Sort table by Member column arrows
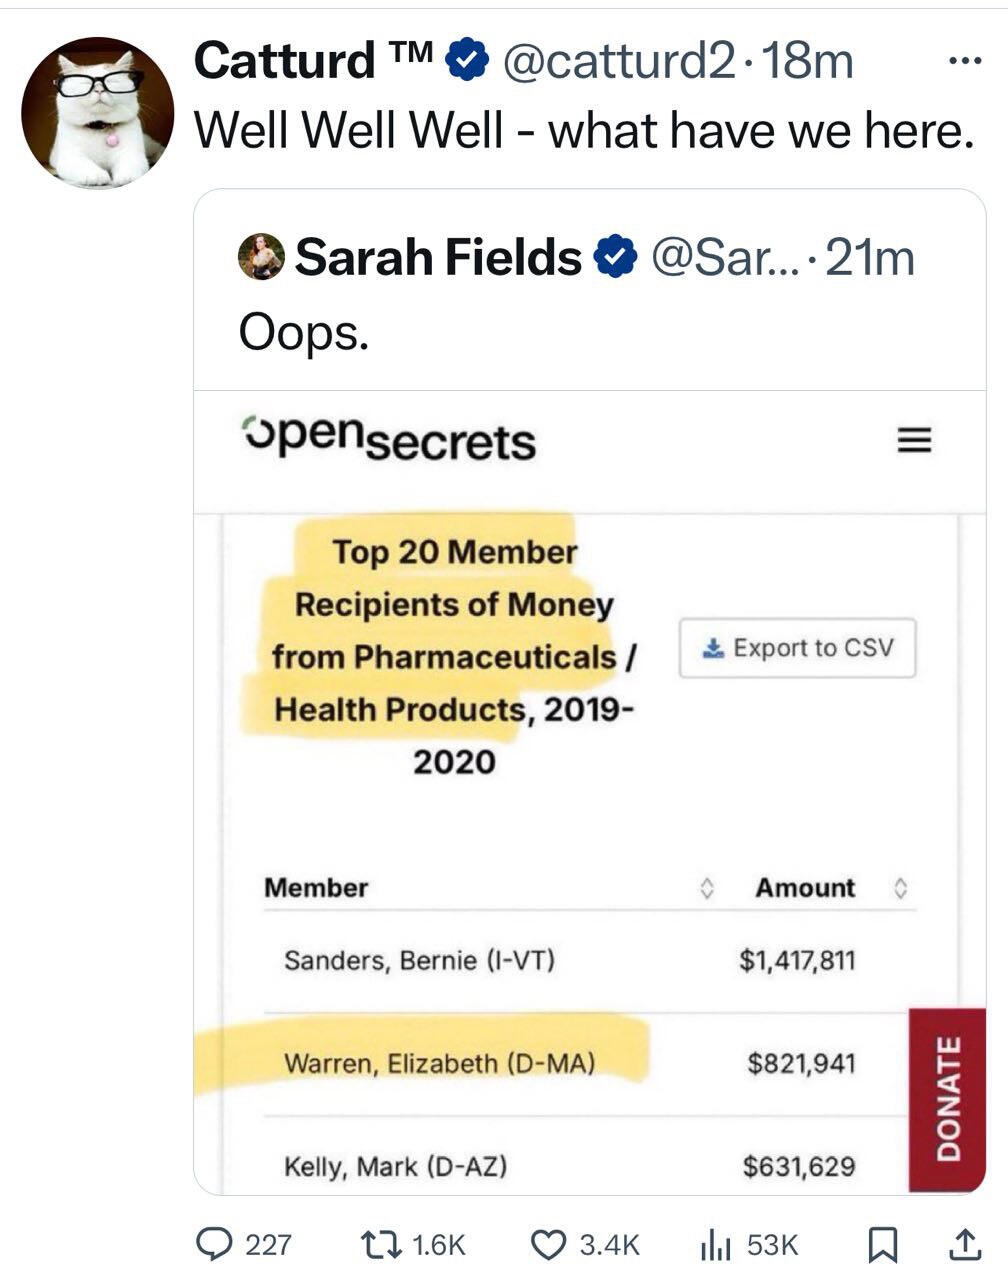This screenshot has width=1008, height=1280. 705,888
